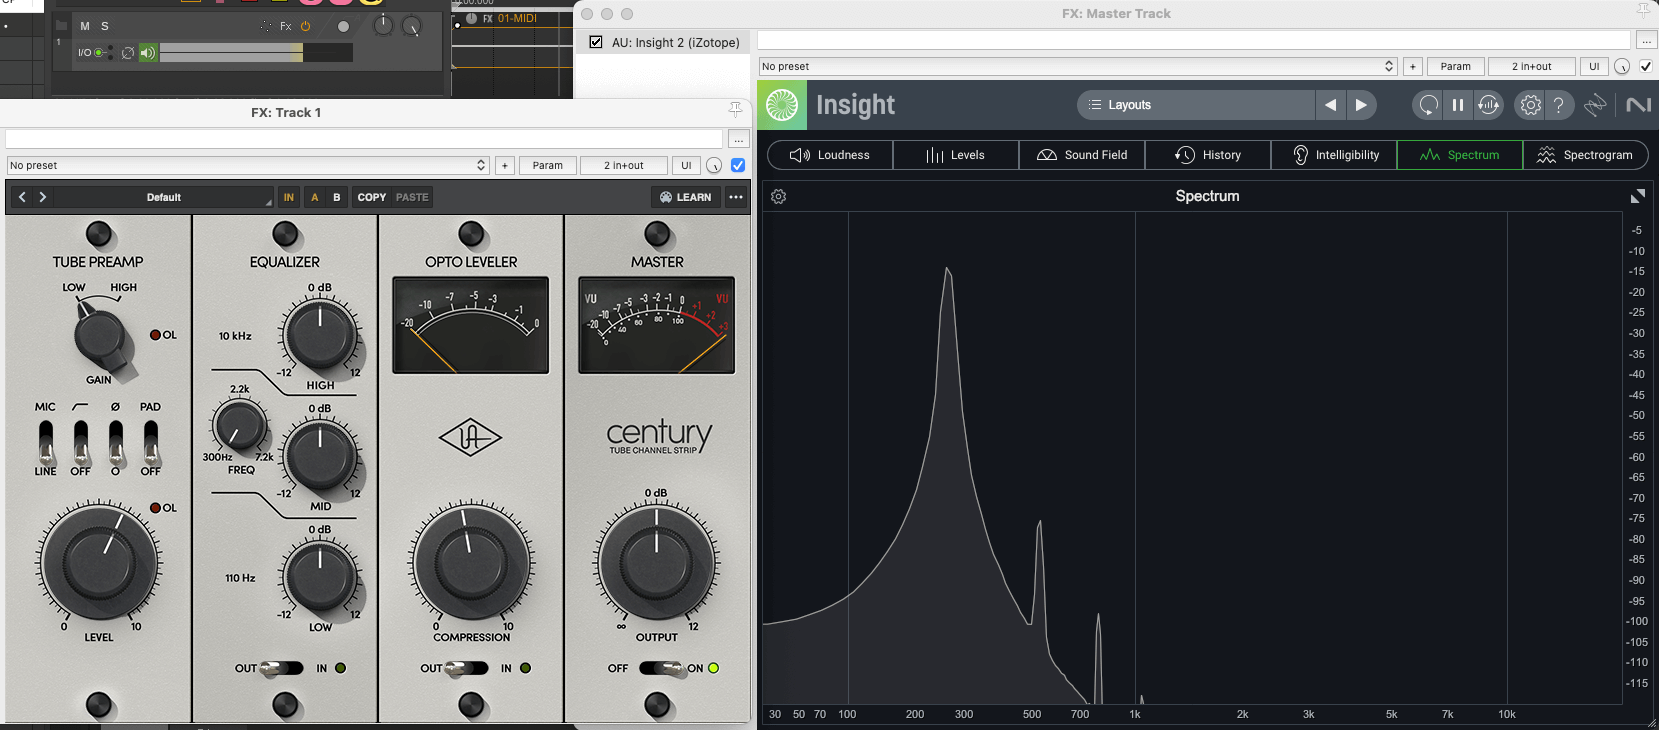The height and width of the screenshot is (730, 1659).
Task: Click the Insight help question mark icon
Action: [x=1559, y=105]
